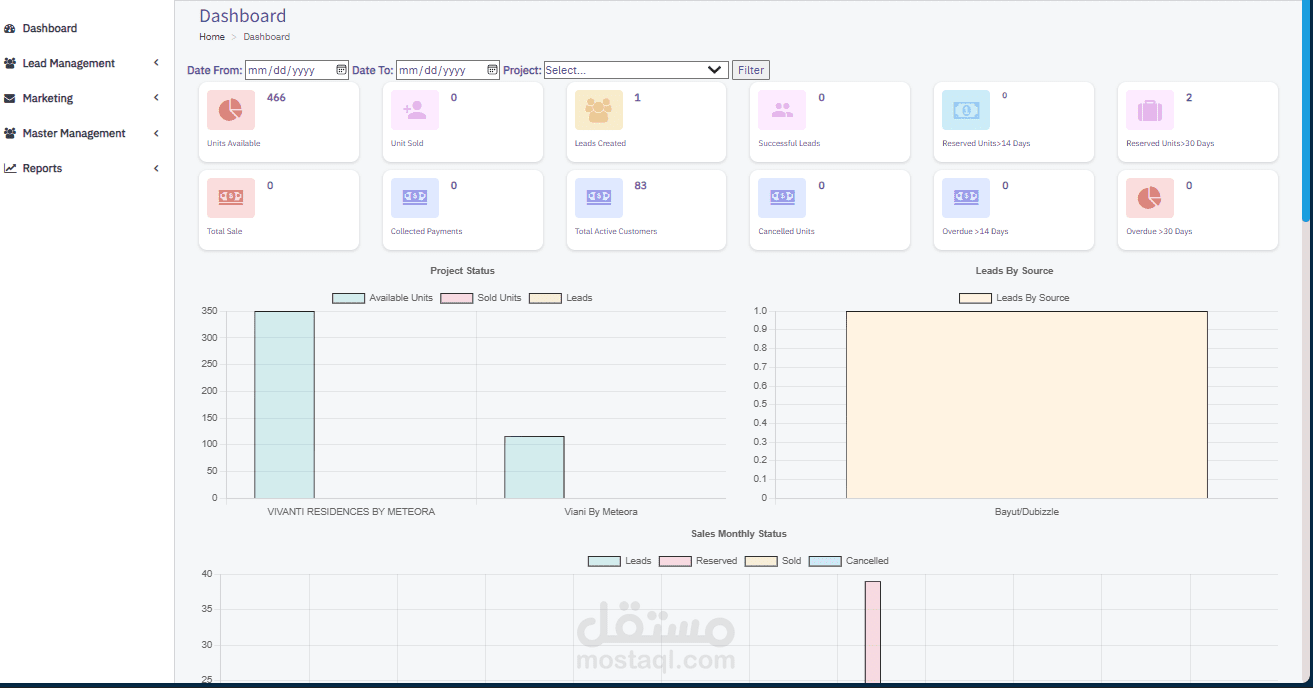Click the Unit Sold card label
1313x688 pixels.
click(407, 144)
